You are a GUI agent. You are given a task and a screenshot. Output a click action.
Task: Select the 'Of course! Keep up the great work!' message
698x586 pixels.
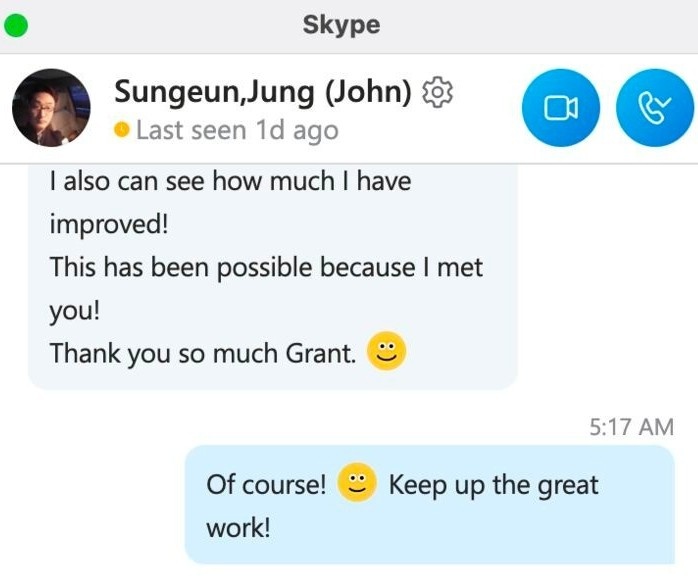[430, 505]
